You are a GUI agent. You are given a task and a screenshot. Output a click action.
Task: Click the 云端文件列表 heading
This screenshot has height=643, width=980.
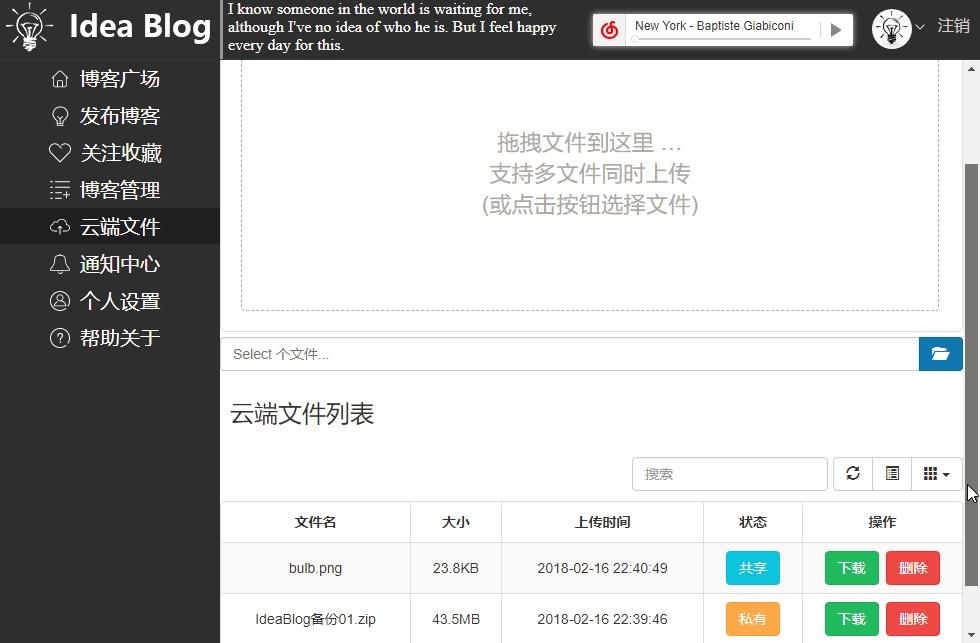[x=302, y=414]
